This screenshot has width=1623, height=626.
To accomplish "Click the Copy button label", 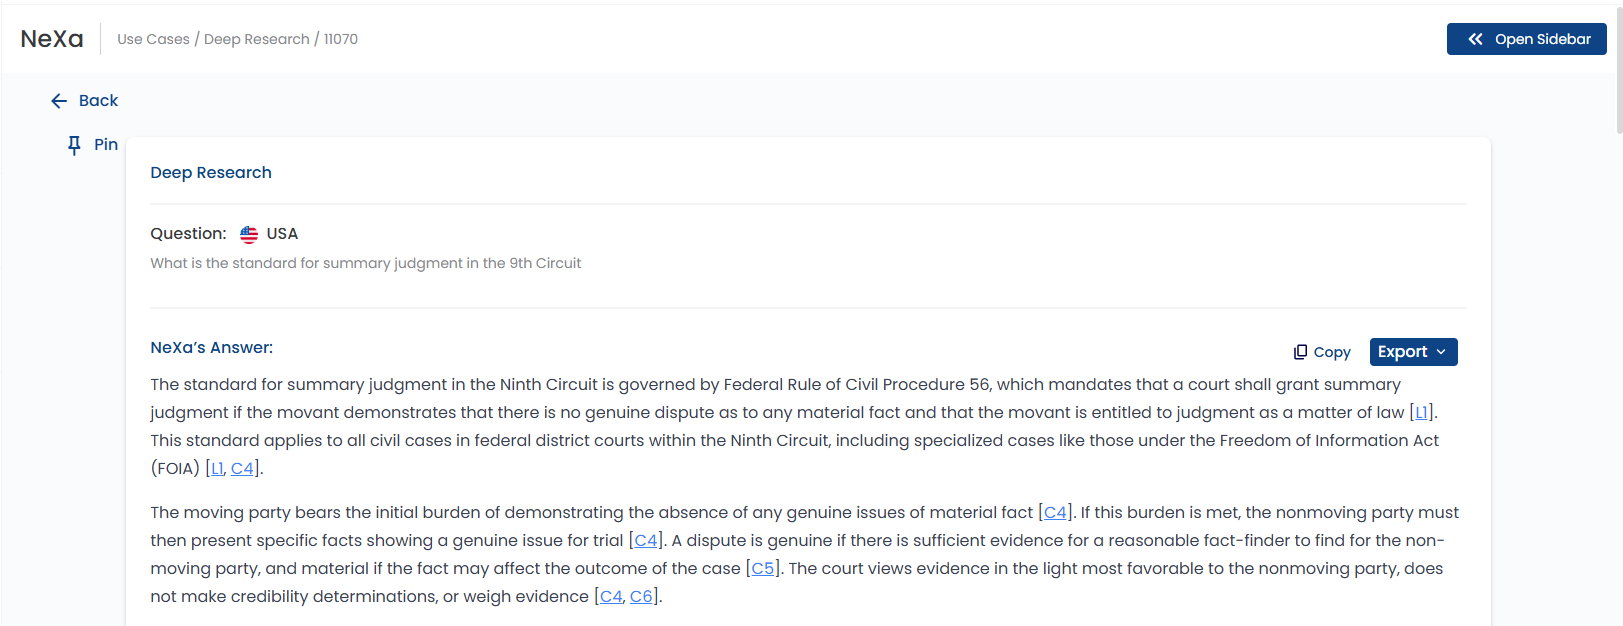I will (1332, 352).
